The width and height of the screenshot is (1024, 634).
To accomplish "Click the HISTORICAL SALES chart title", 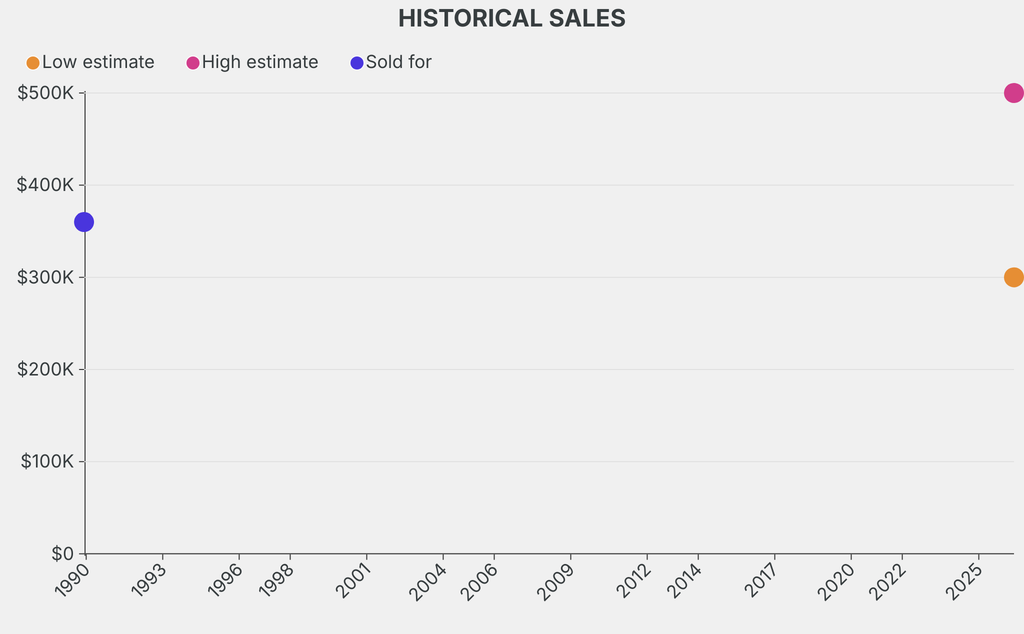I will coord(512,18).
